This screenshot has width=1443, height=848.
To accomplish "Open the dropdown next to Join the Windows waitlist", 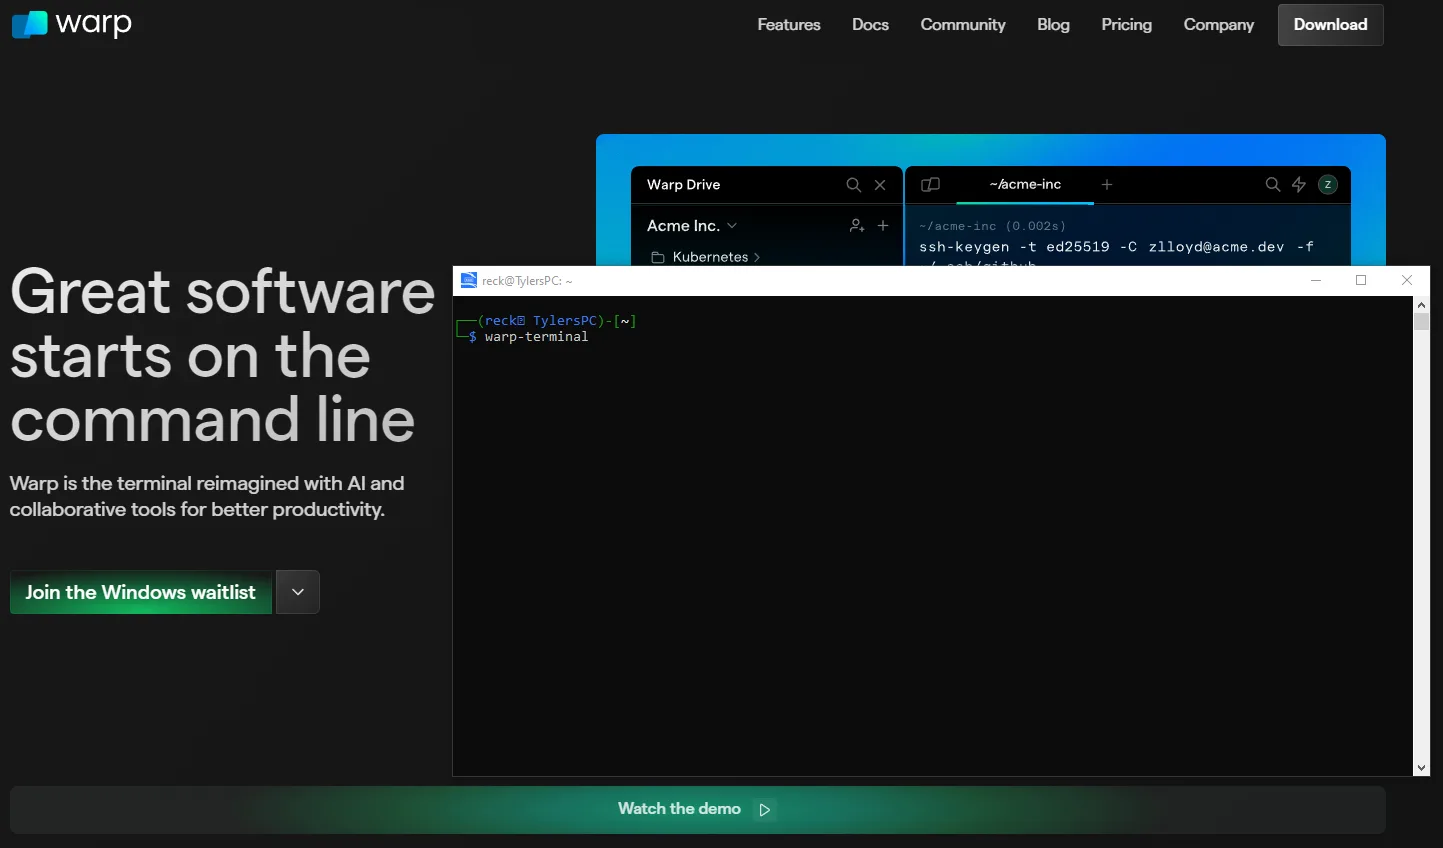I will (298, 592).
